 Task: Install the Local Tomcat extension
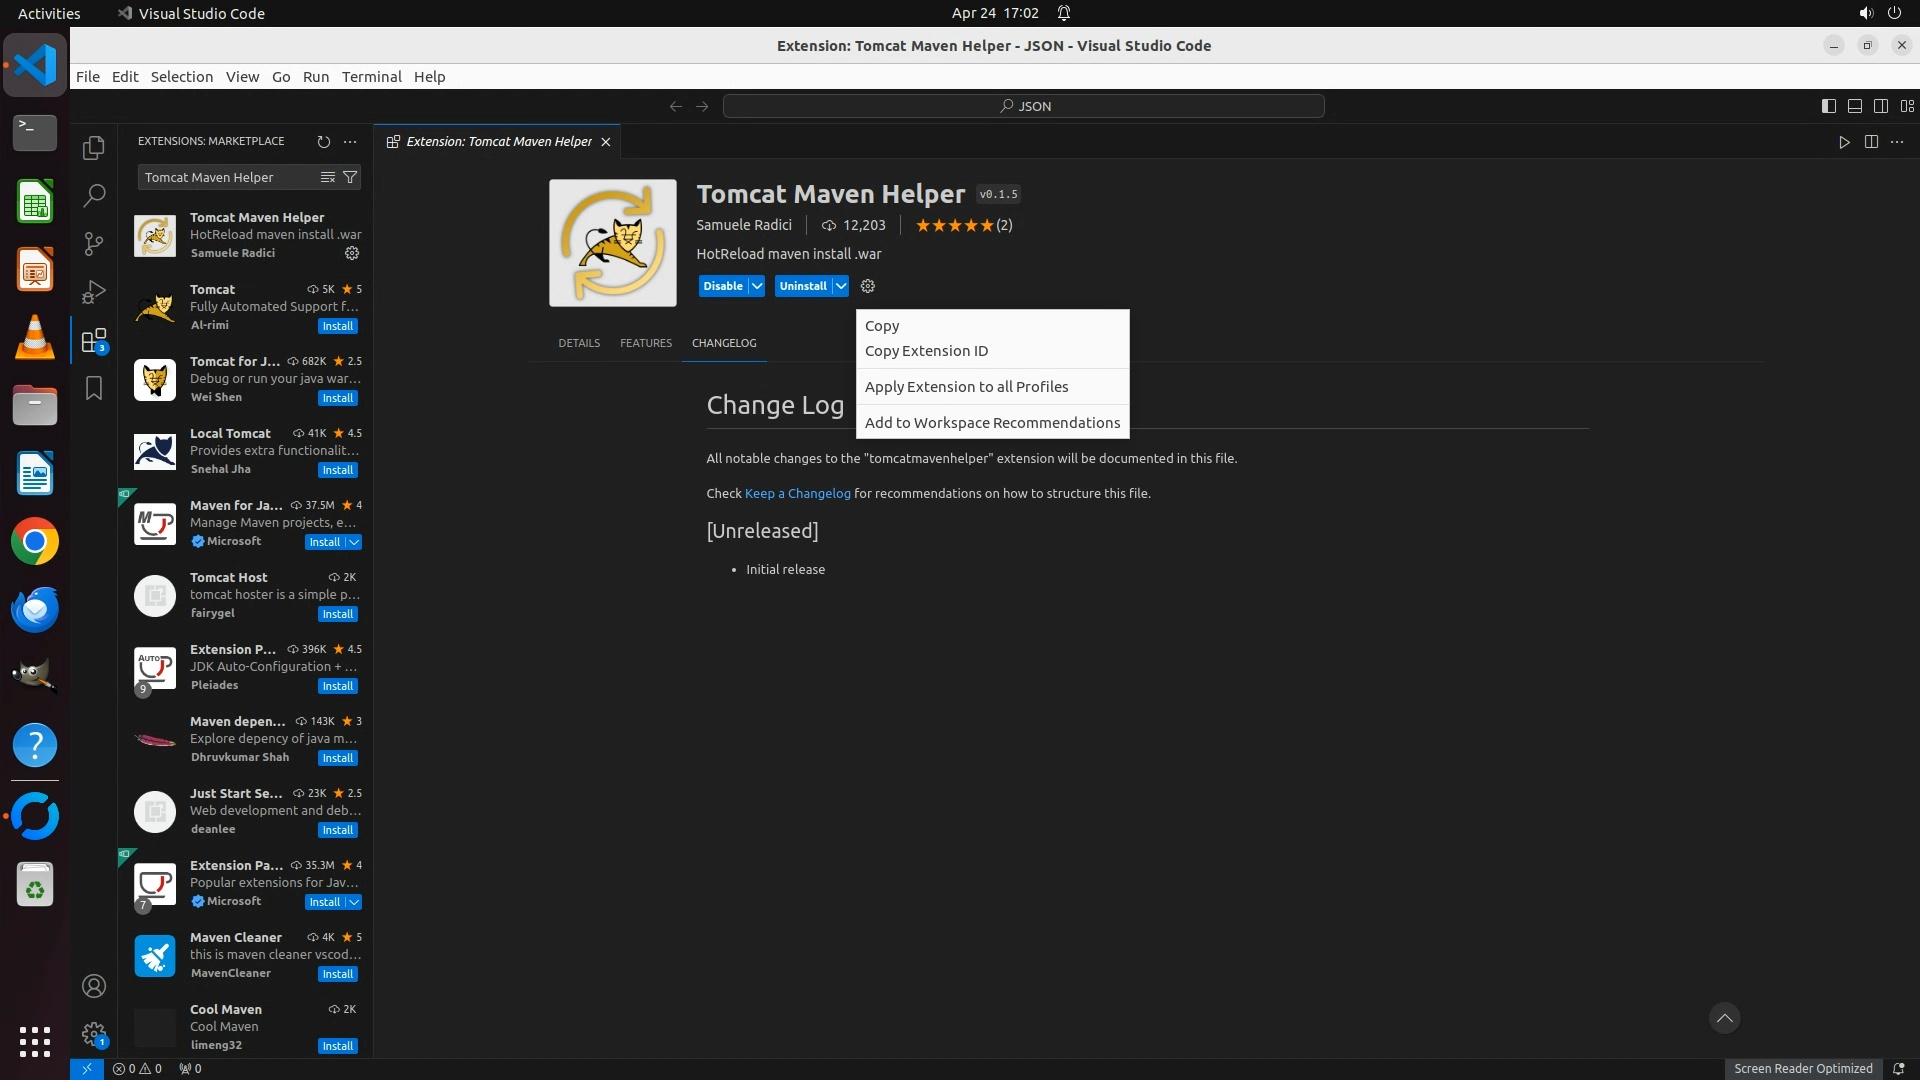pyautogui.click(x=337, y=470)
